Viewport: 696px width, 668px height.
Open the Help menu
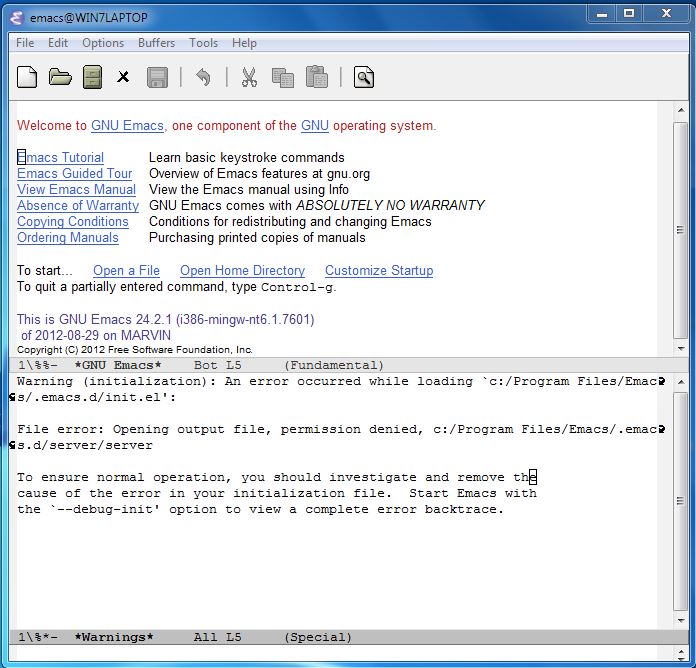[244, 43]
